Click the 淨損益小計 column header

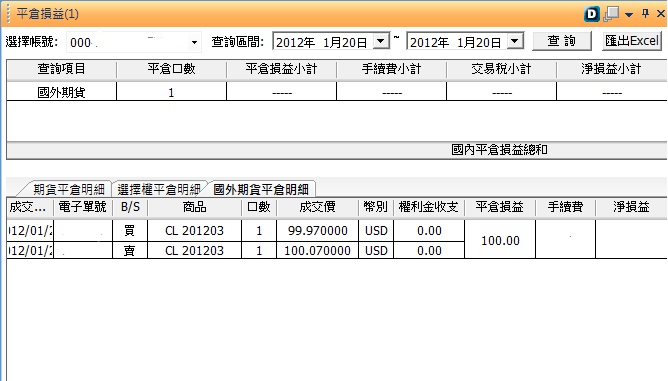(x=611, y=69)
